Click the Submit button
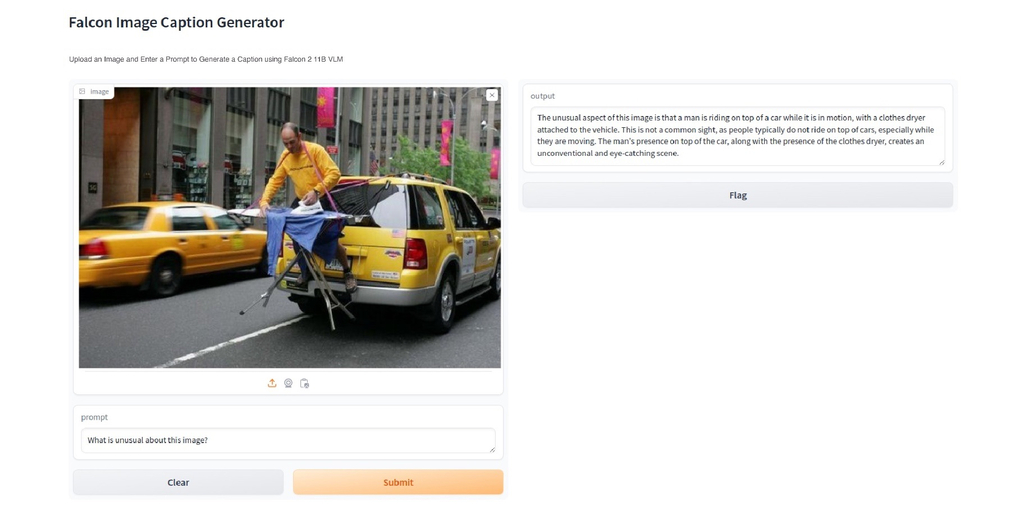 [x=398, y=483]
